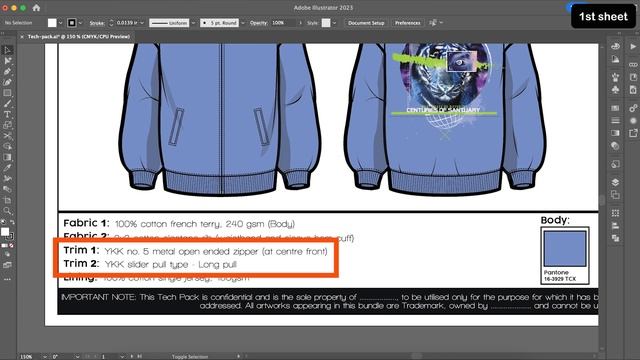
Task: Click the white fill swatch in control bar
Action: (x=52, y=23)
